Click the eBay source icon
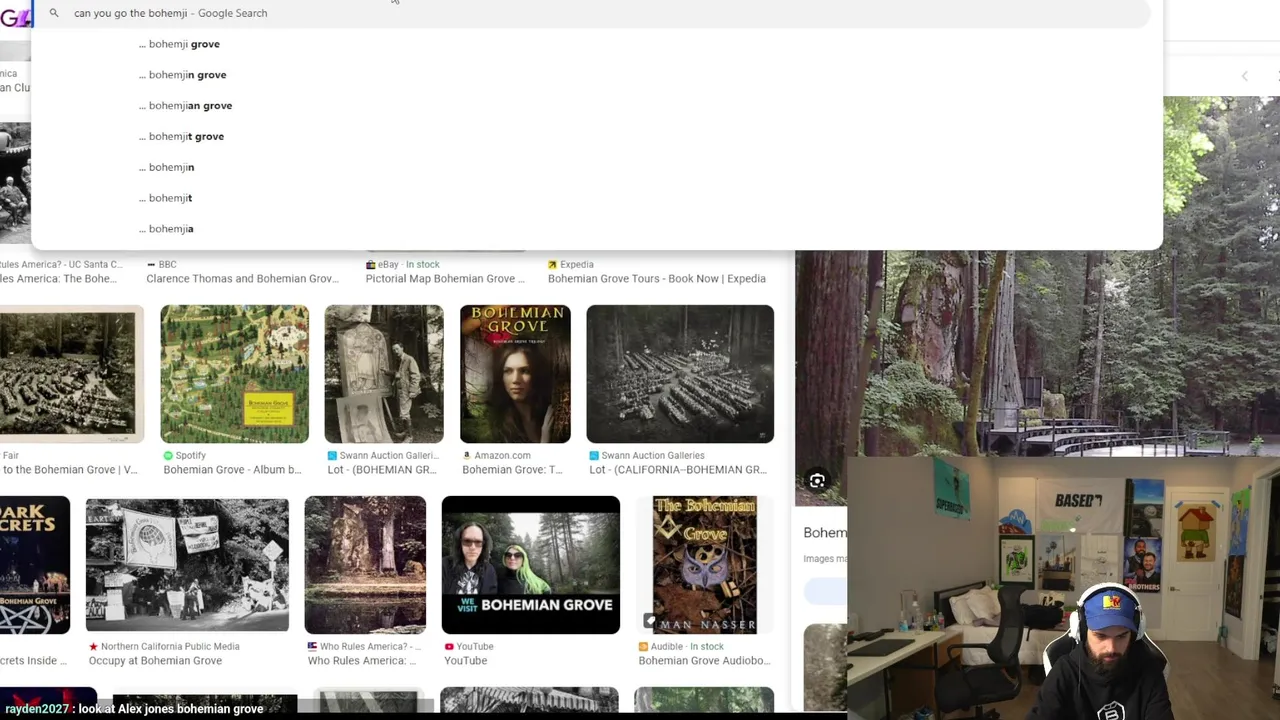Image resolution: width=1280 pixels, height=720 pixels. point(371,265)
